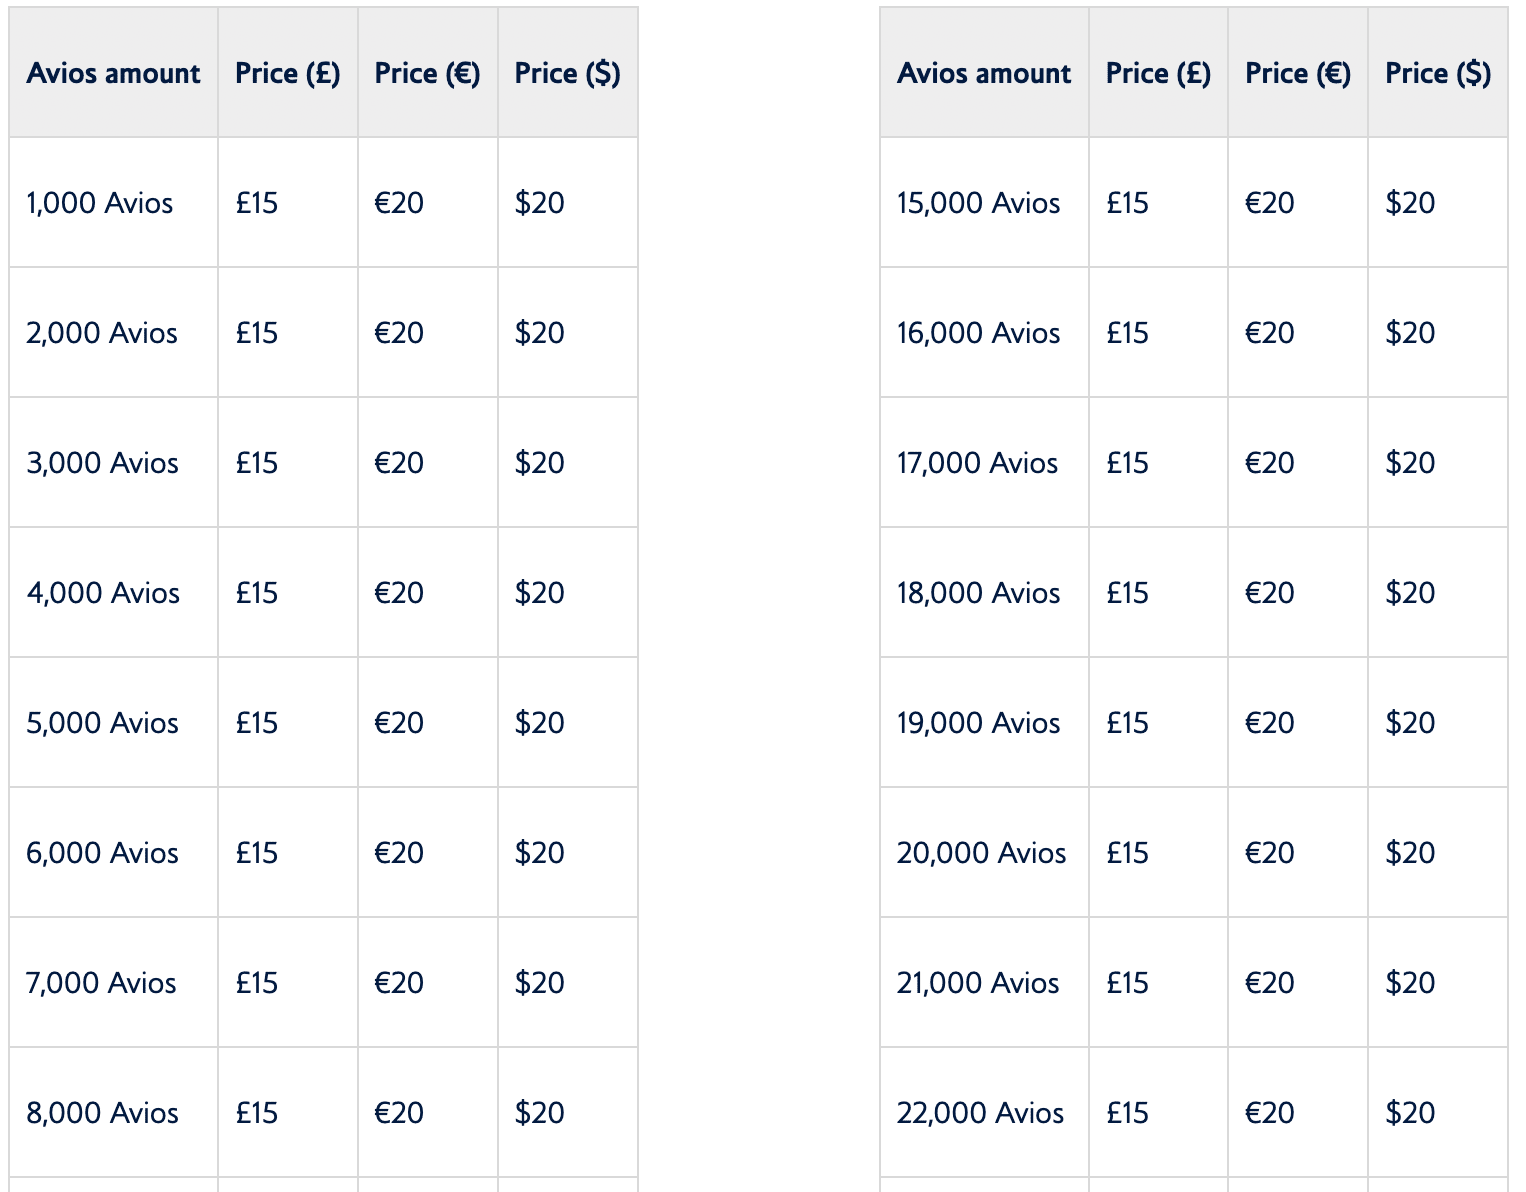This screenshot has height=1192, width=1526.
Task: Select the $20 price for 7,000 Avios
Action: [x=540, y=983]
